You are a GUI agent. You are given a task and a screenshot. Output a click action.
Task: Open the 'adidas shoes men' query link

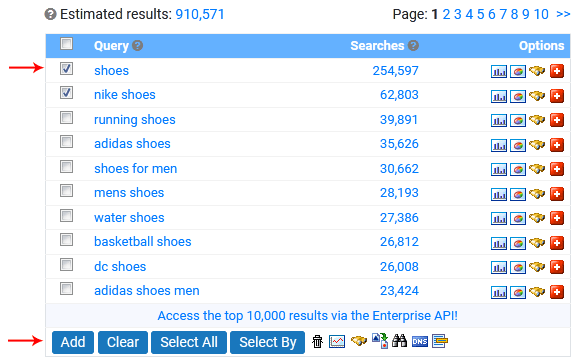147,291
